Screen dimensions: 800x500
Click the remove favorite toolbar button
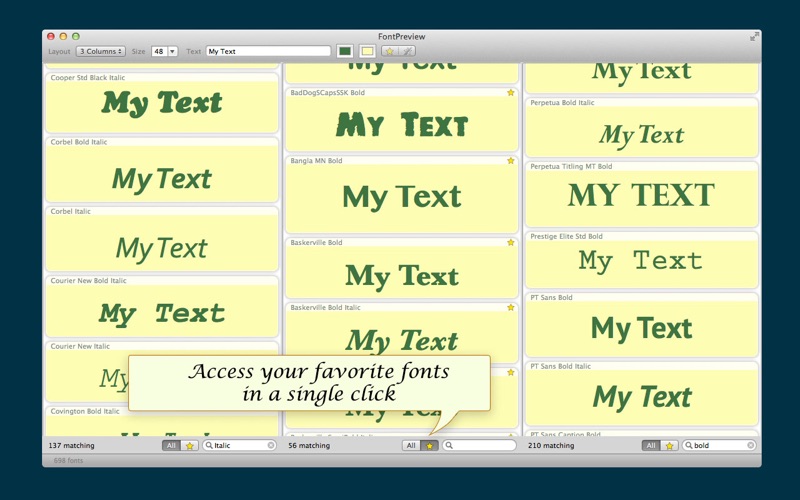[407, 51]
